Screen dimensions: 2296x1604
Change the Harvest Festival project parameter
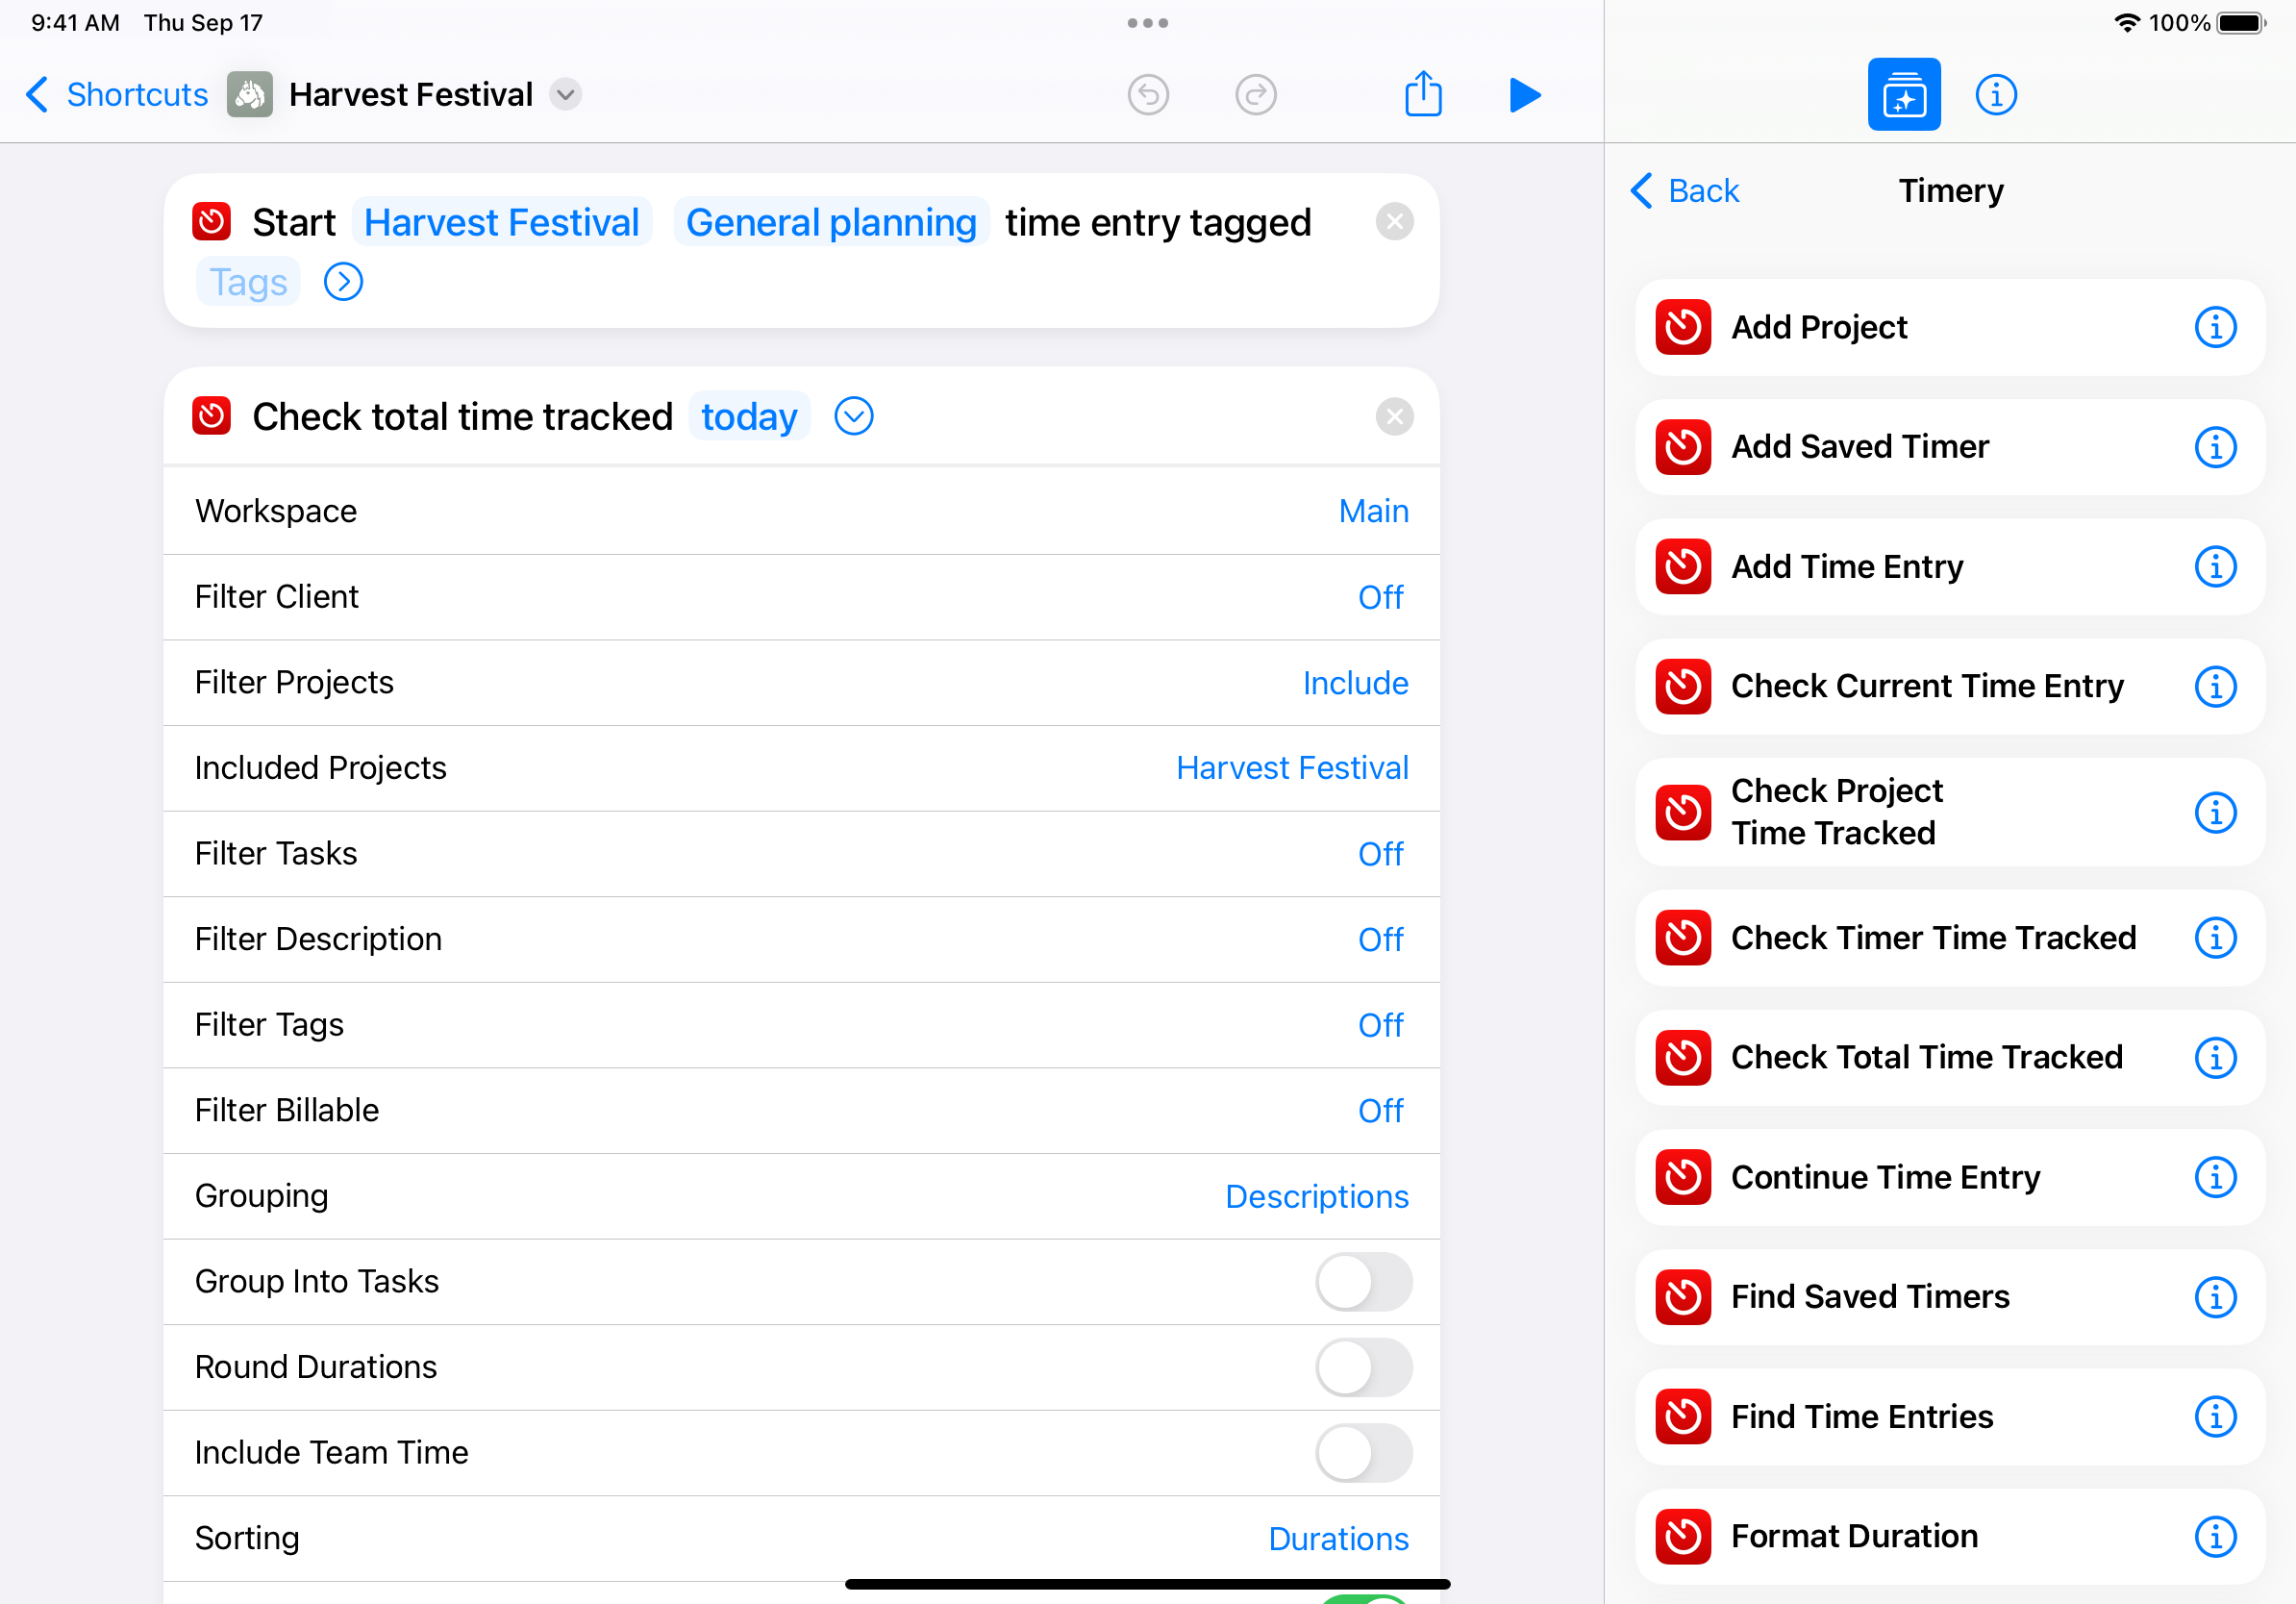[x=502, y=222]
